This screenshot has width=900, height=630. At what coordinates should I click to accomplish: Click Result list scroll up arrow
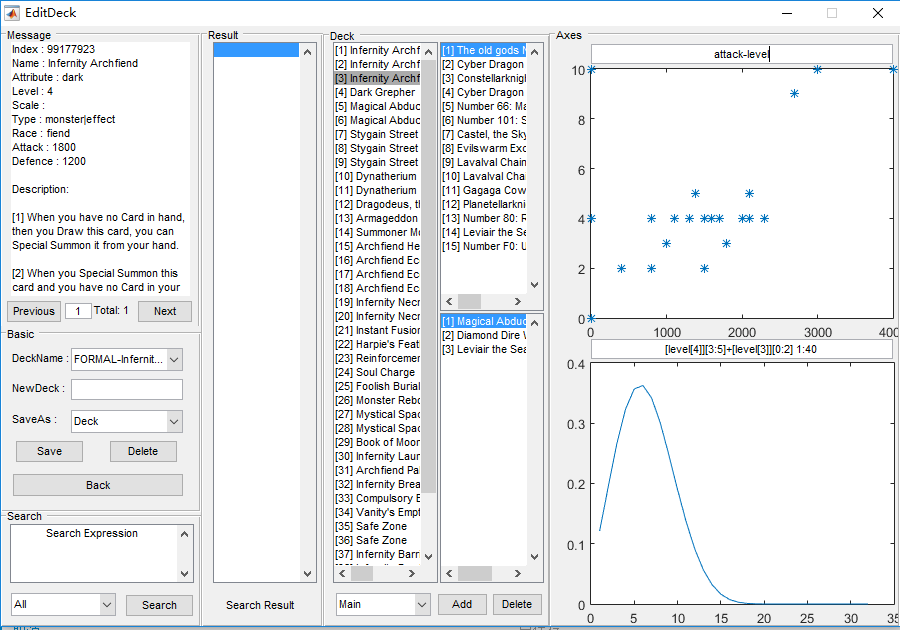pyautogui.click(x=308, y=52)
